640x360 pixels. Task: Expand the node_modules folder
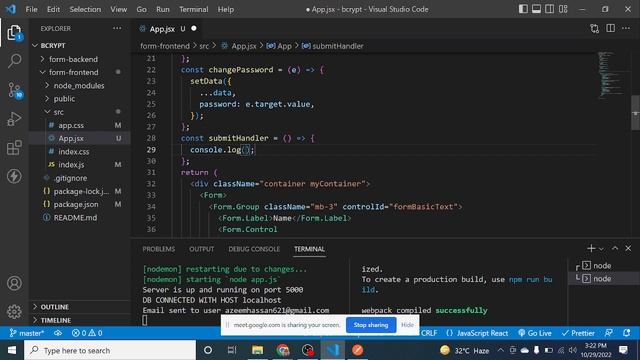(79, 86)
